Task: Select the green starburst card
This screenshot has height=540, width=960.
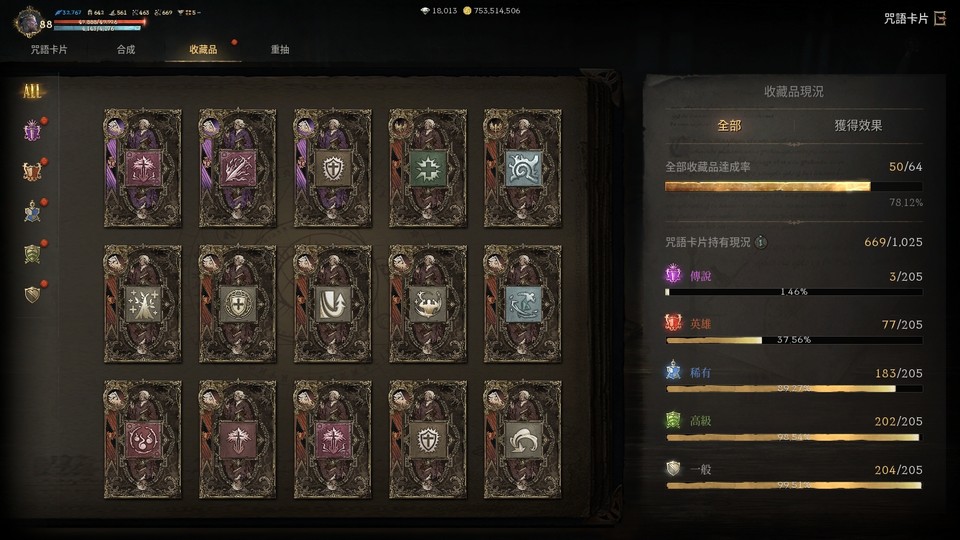Action: [427, 168]
